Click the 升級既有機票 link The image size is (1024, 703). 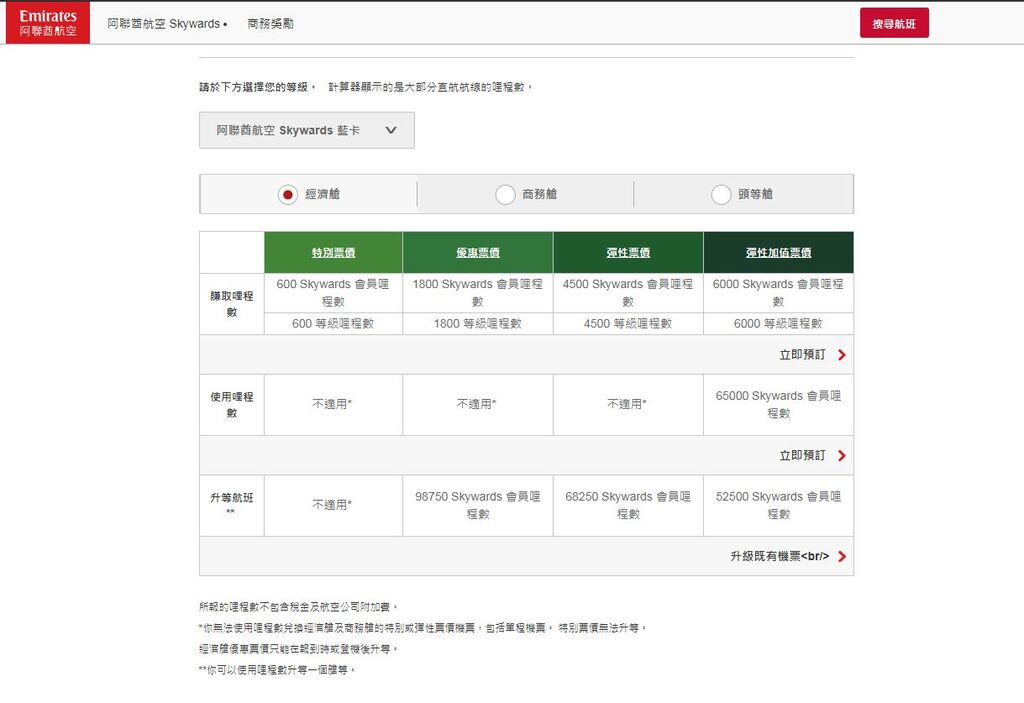pos(788,556)
